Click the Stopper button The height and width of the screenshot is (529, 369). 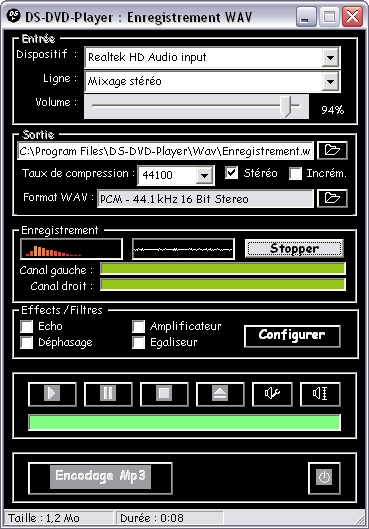click(x=294, y=249)
